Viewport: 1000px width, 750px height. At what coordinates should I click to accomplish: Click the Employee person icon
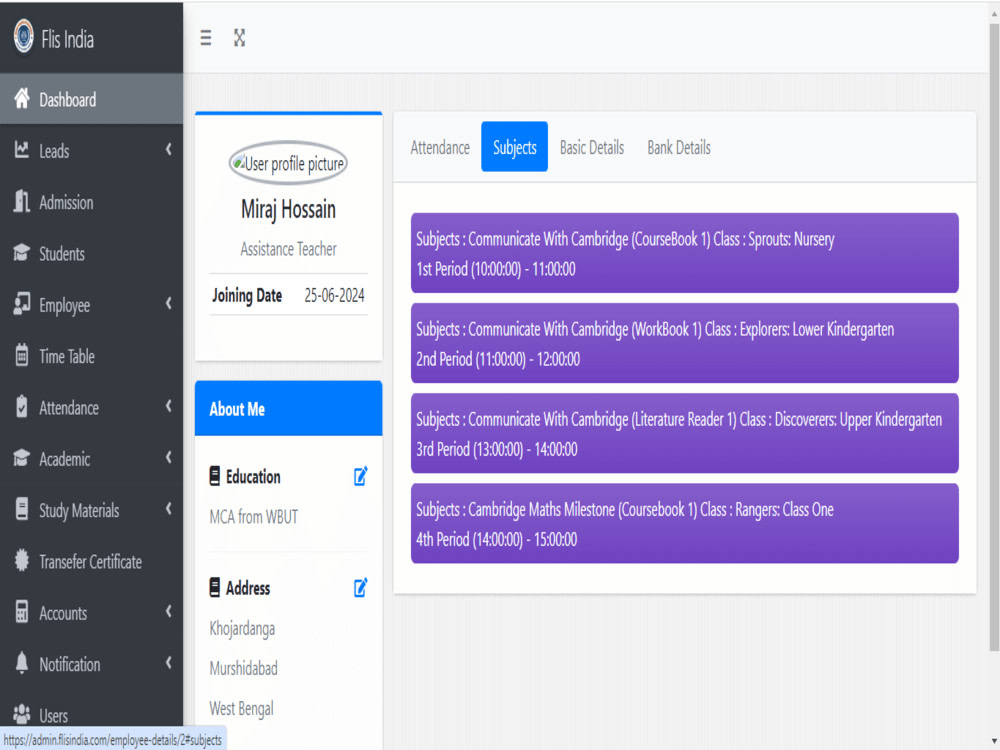point(22,304)
